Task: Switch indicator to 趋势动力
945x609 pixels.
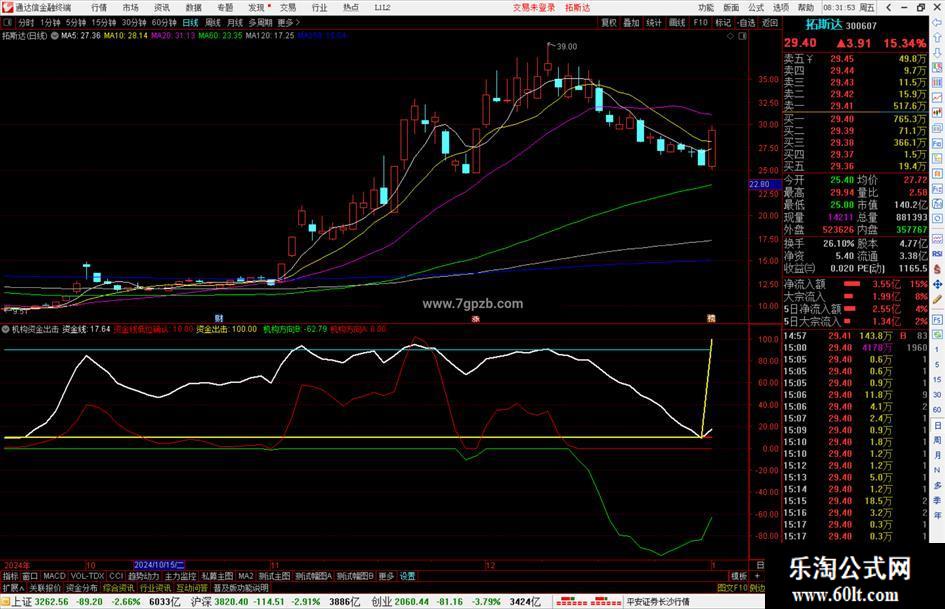Action: point(143,576)
